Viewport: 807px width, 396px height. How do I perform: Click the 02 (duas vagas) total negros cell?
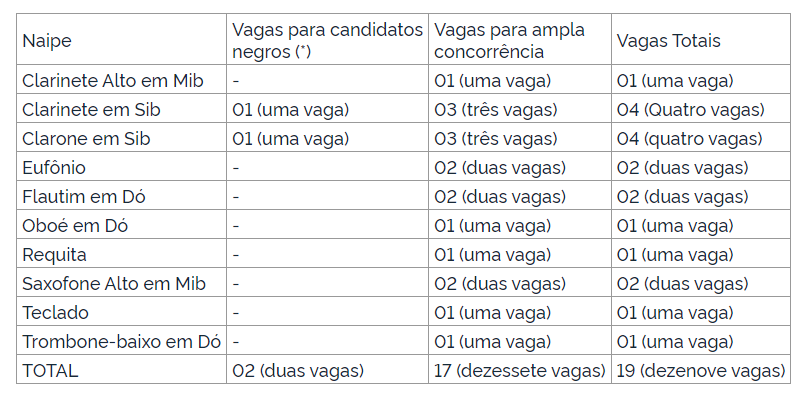[x=327, y=369]
